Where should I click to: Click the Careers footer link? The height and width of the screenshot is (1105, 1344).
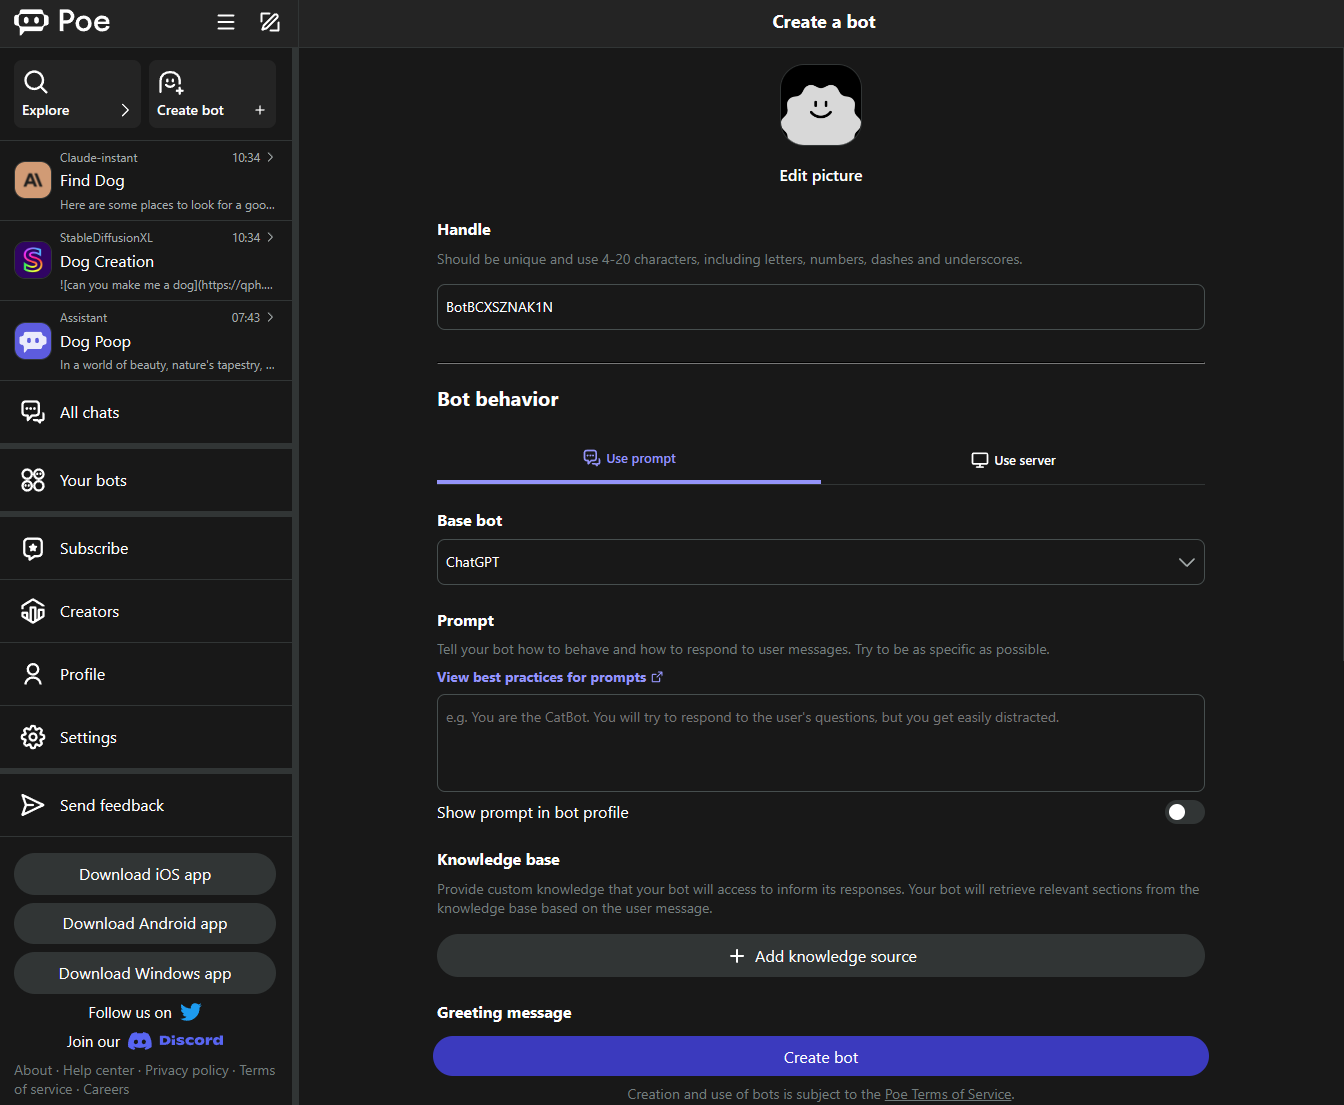(x=106, y=1089)
